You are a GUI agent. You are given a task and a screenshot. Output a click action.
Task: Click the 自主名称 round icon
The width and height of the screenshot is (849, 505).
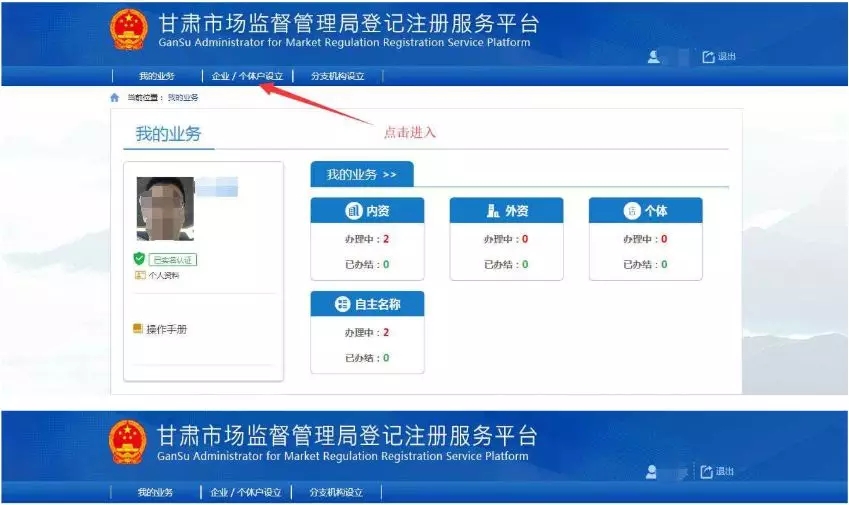pyautogui.click(x=342, y=304)
